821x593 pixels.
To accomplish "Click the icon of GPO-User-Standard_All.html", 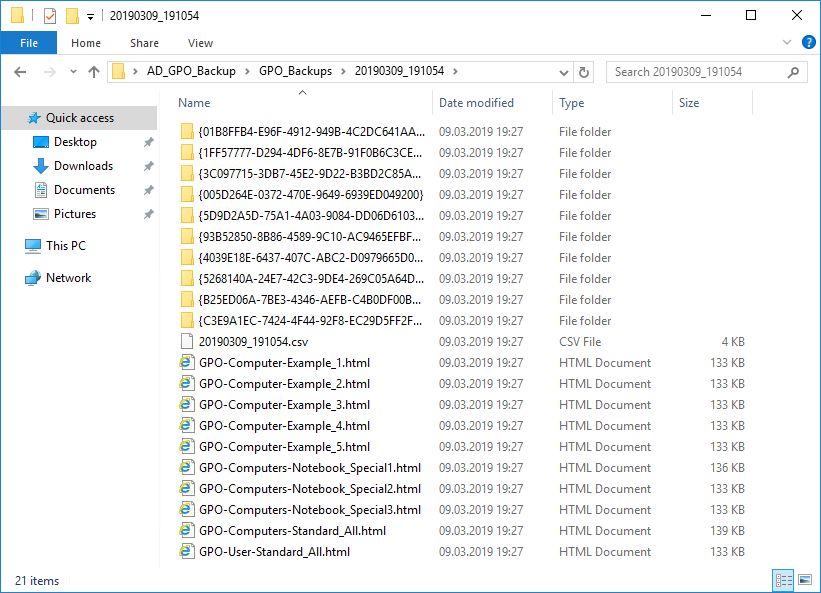I will click(186, 551).
